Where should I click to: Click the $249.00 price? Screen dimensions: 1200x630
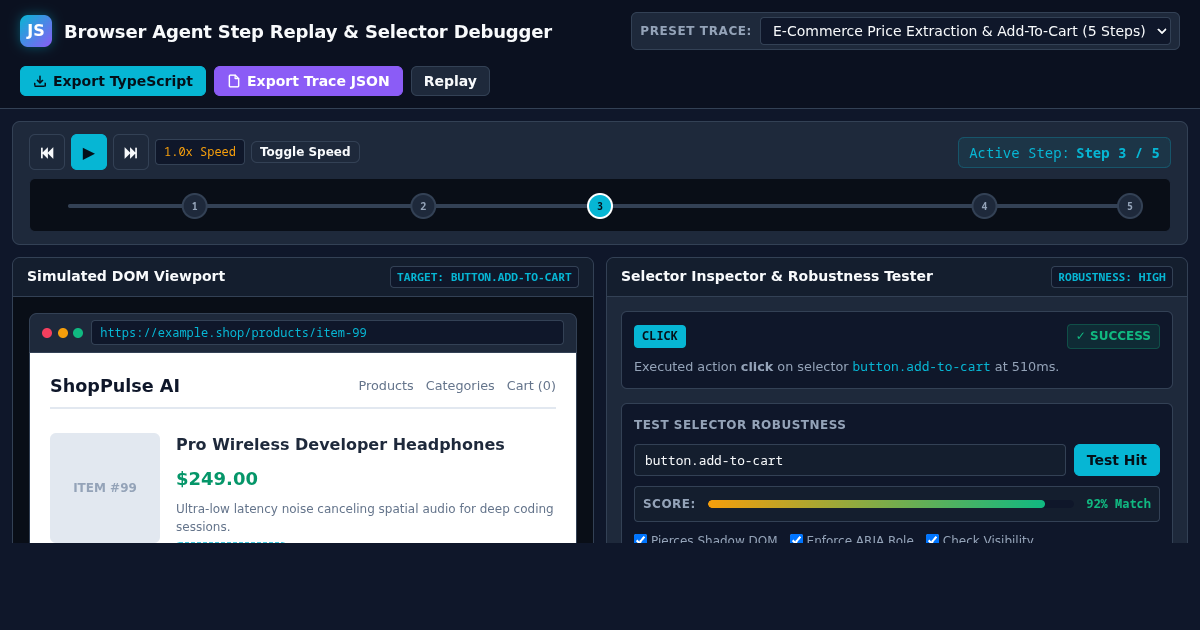click(x=217, y=479)
